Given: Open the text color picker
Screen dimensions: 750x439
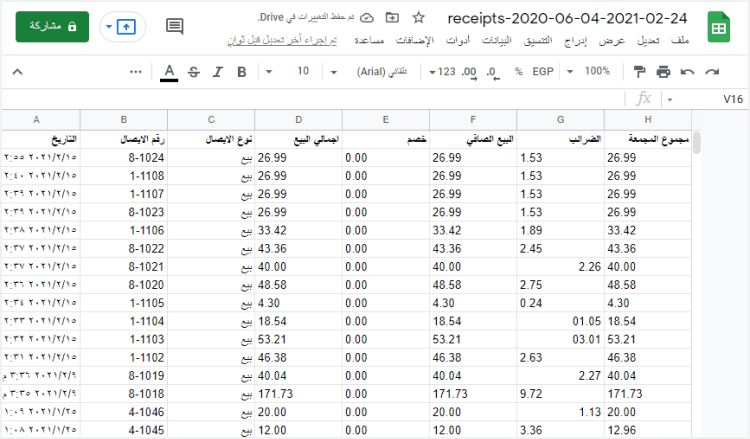Looking at the screenshot, I should click(x=169, y=73).
